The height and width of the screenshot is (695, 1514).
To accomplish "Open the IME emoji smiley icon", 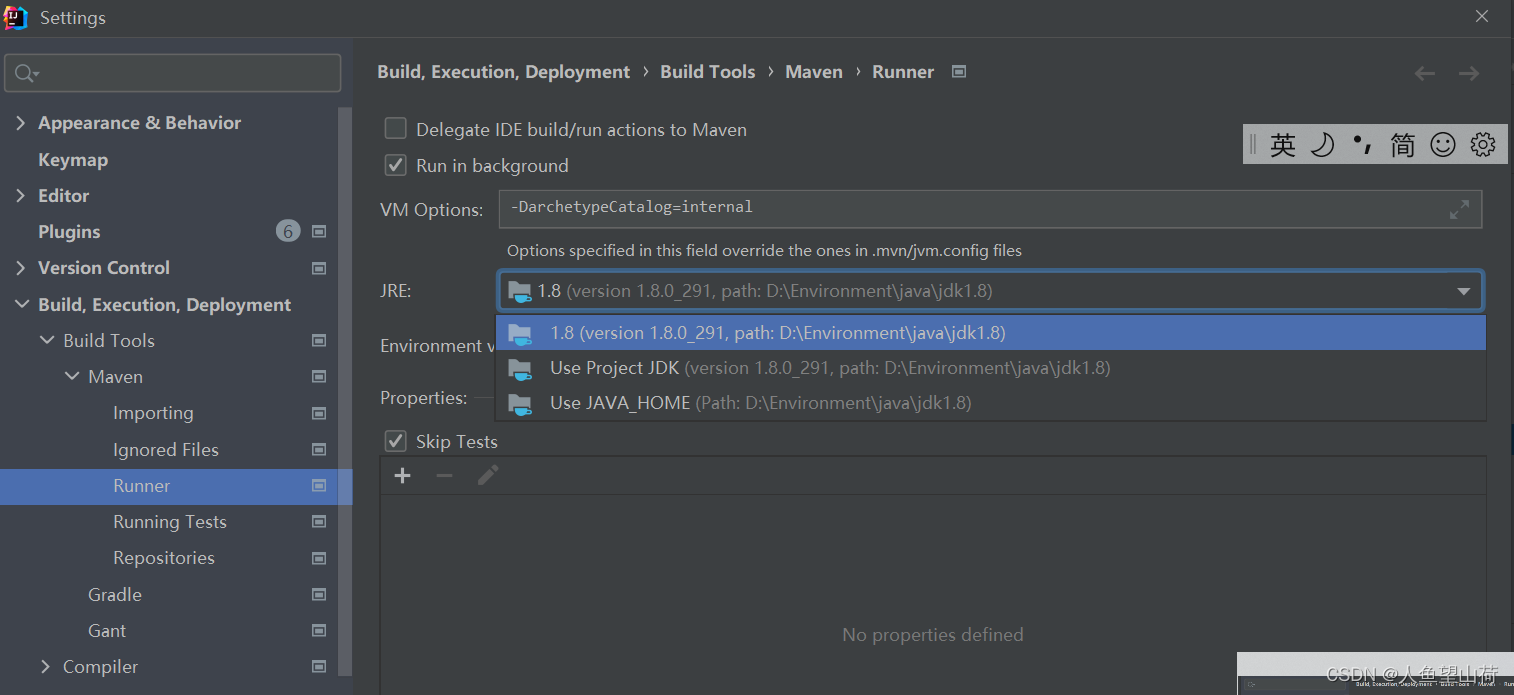I will coord(1443,145).
